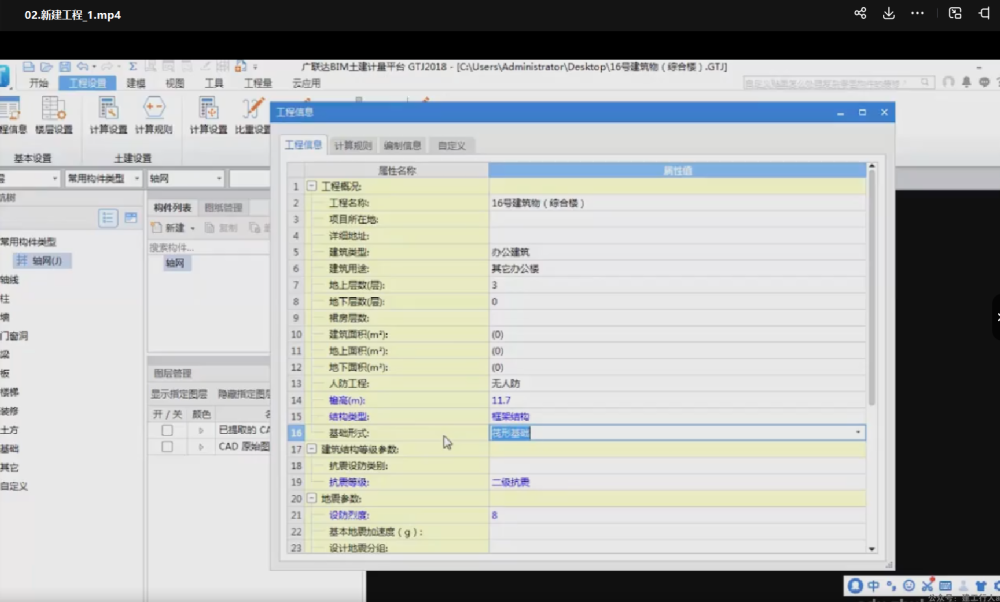Switch to 编制信息 tab in dialog
This screenshot has width=1000, height=602.
tap(402, 145)
